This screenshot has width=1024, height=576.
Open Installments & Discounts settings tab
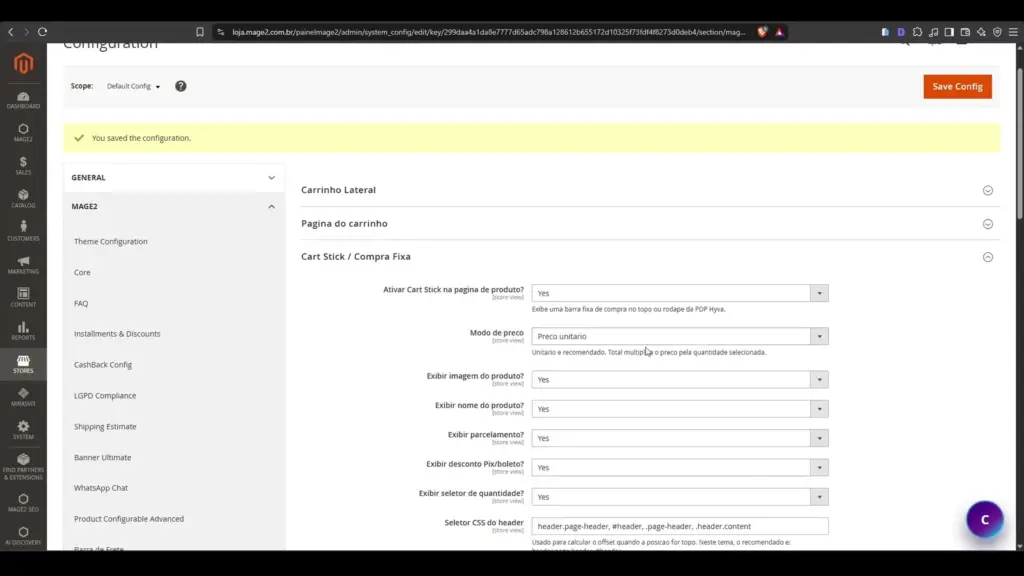pyautogui.click(x=117, y=334)
